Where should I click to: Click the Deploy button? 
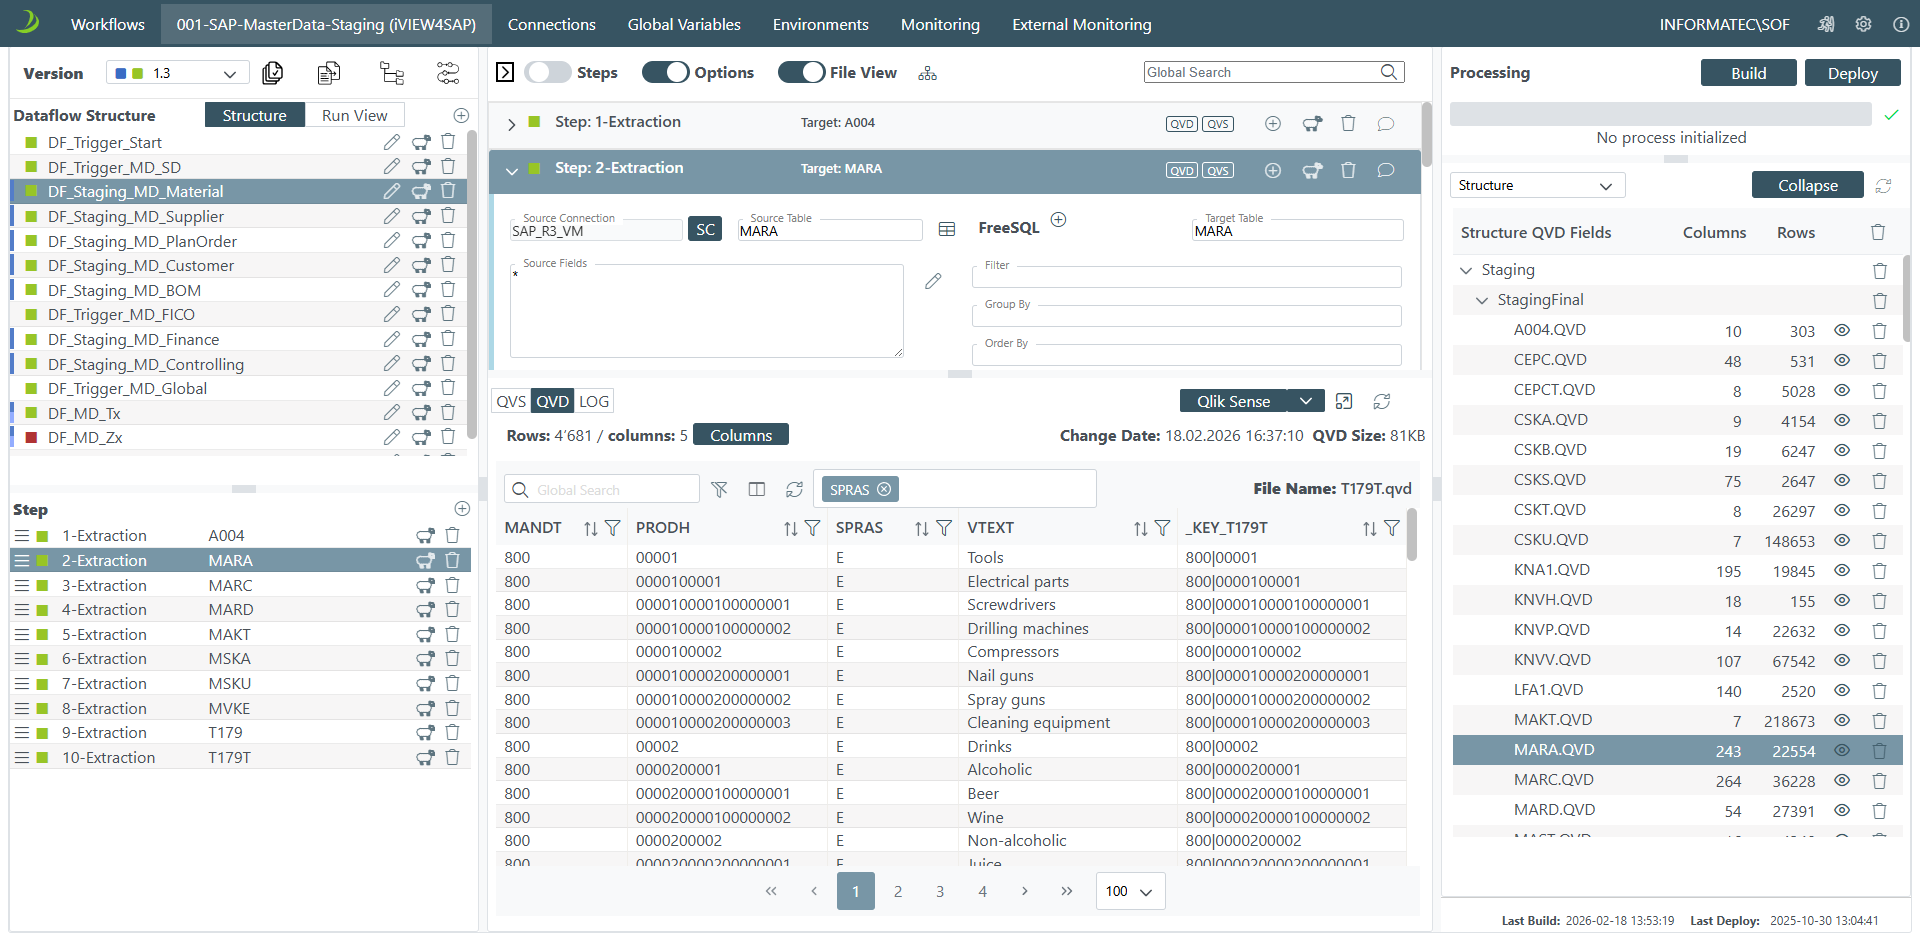click(1852, 73)
